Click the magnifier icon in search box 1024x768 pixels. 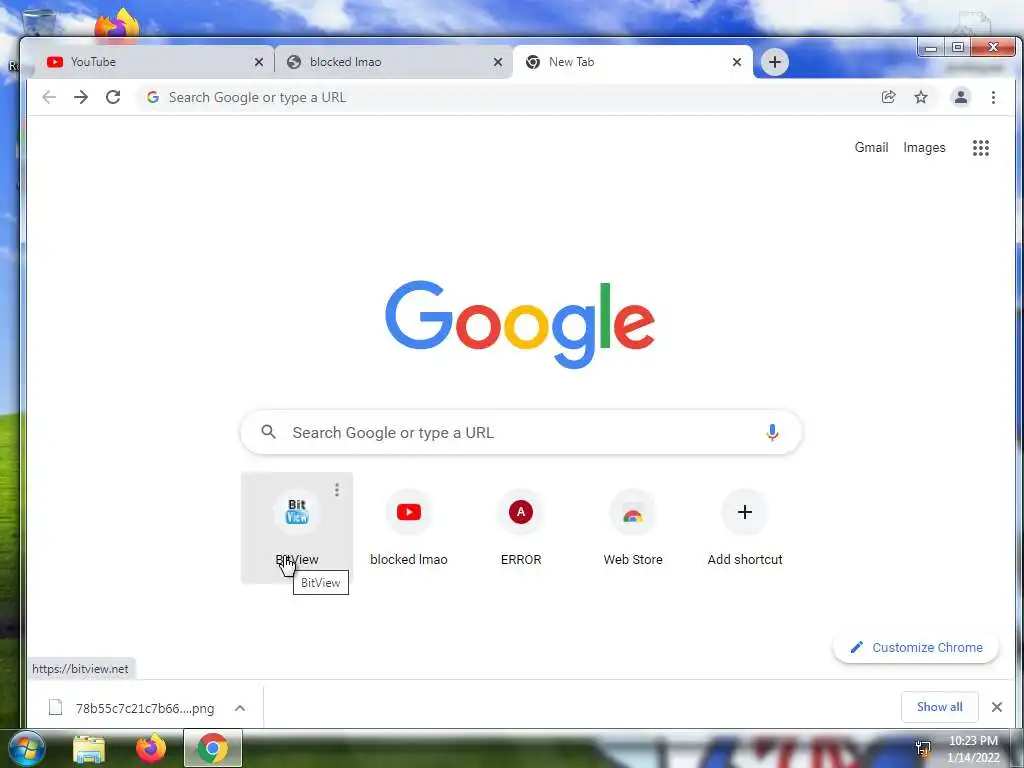[x=268, y=432]
